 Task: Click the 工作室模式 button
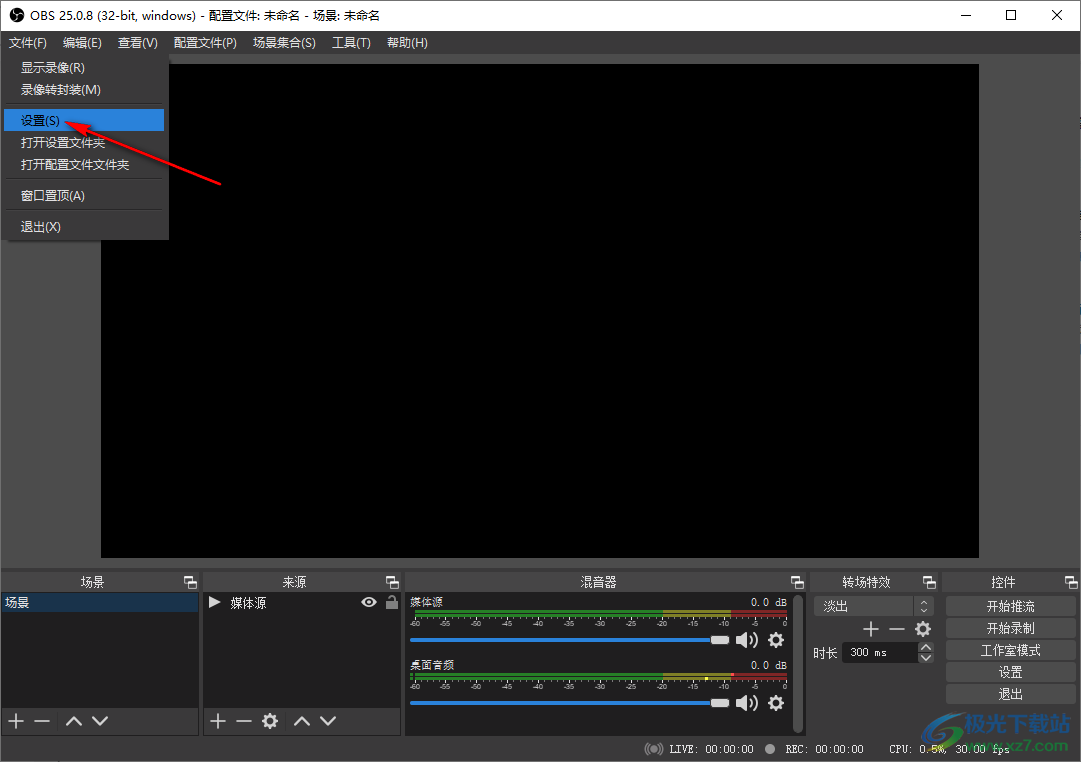(x=1011, y=650)
